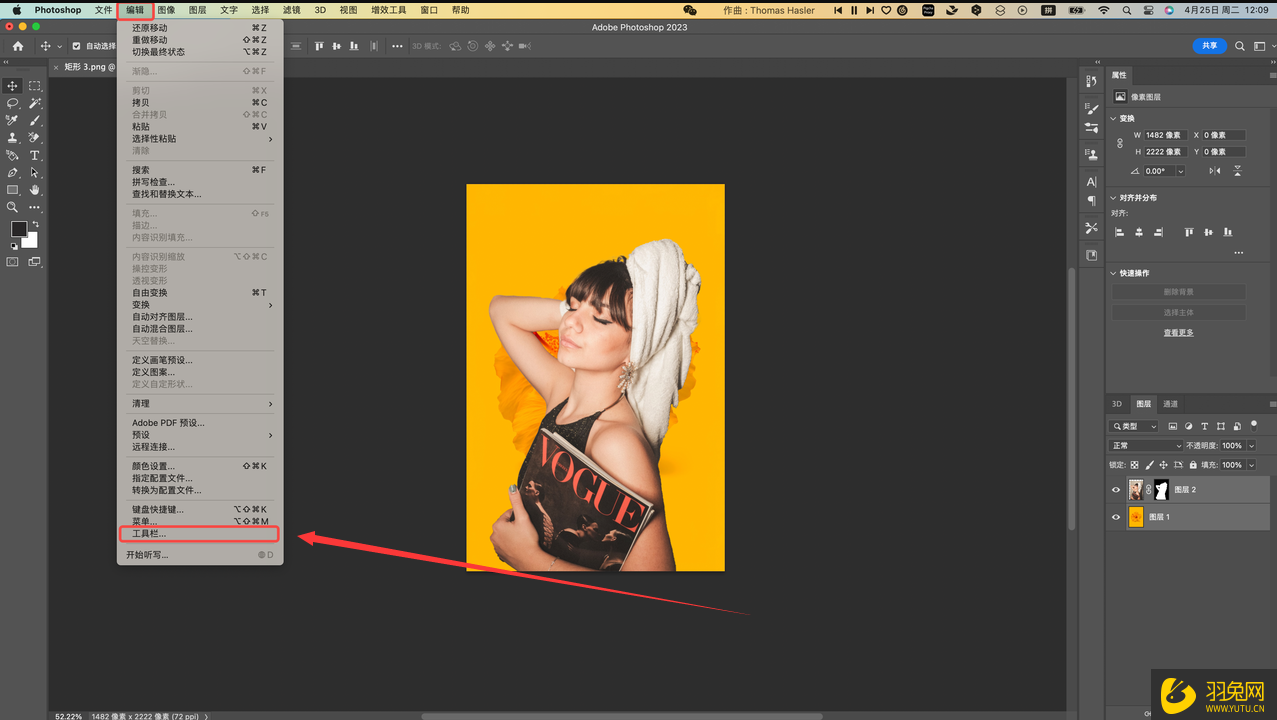Toggle Auto-Select checkbox
This screenshot has height=720, width=1277.
point(77,46)
